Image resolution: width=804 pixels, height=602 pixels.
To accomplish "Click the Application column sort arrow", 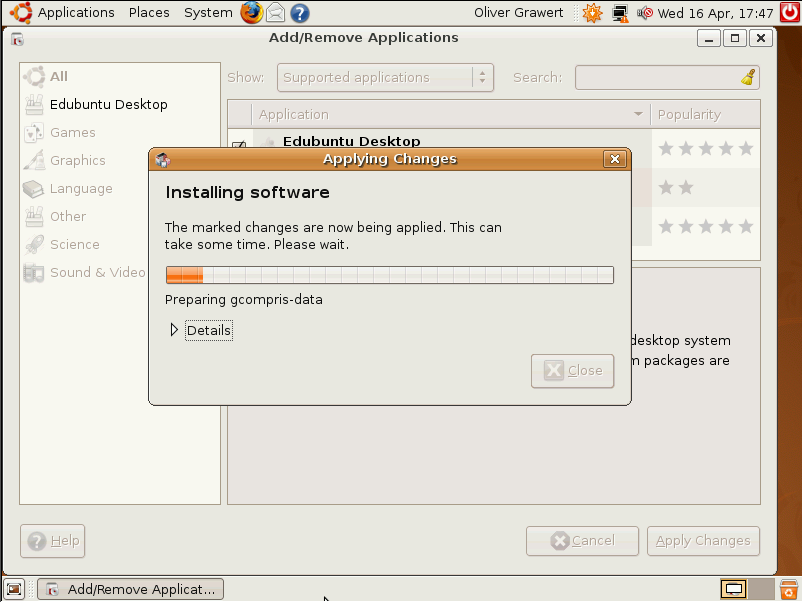I will click(x=639, y=114).
